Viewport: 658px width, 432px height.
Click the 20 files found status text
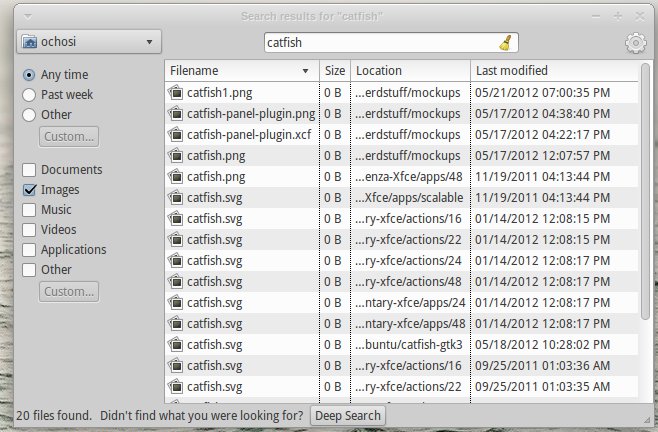pyautogui.click(x=54, y=416)
